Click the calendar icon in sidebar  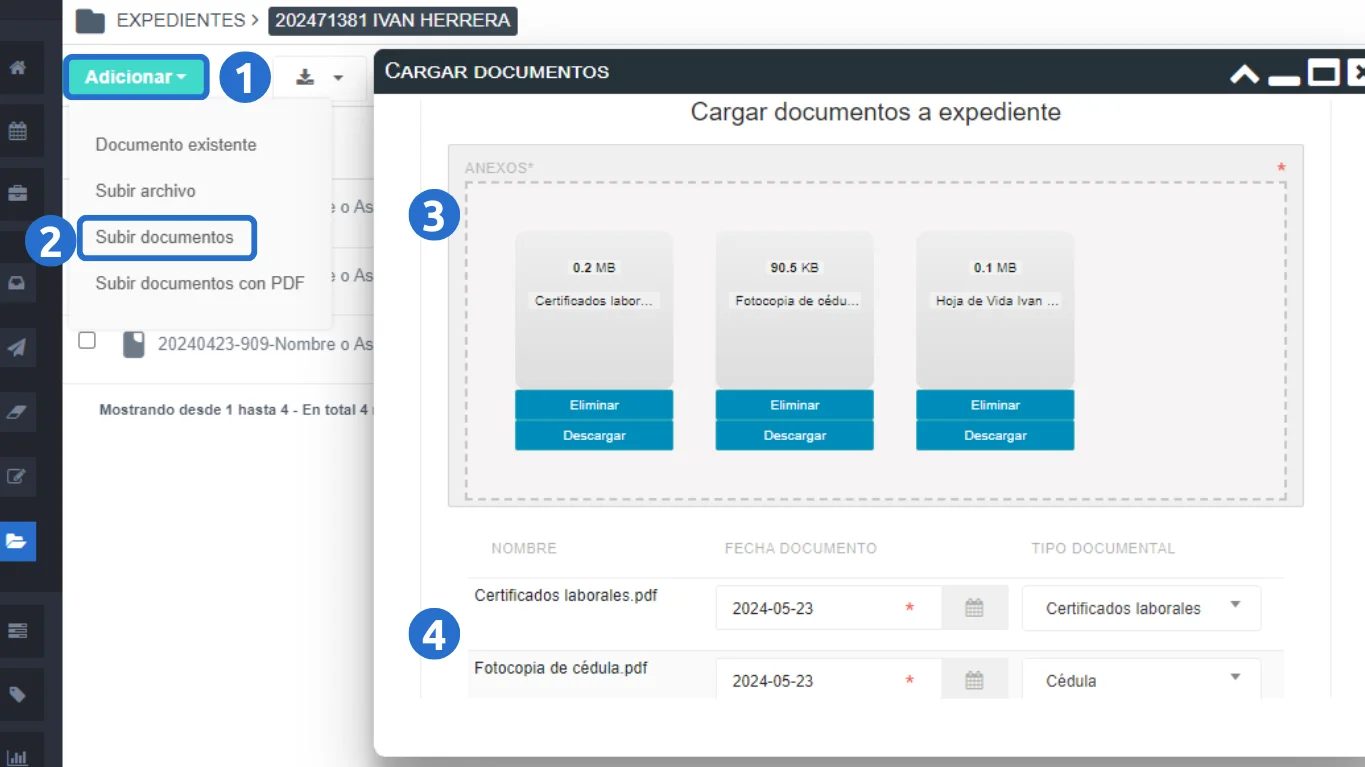click(x=17, y=131)
